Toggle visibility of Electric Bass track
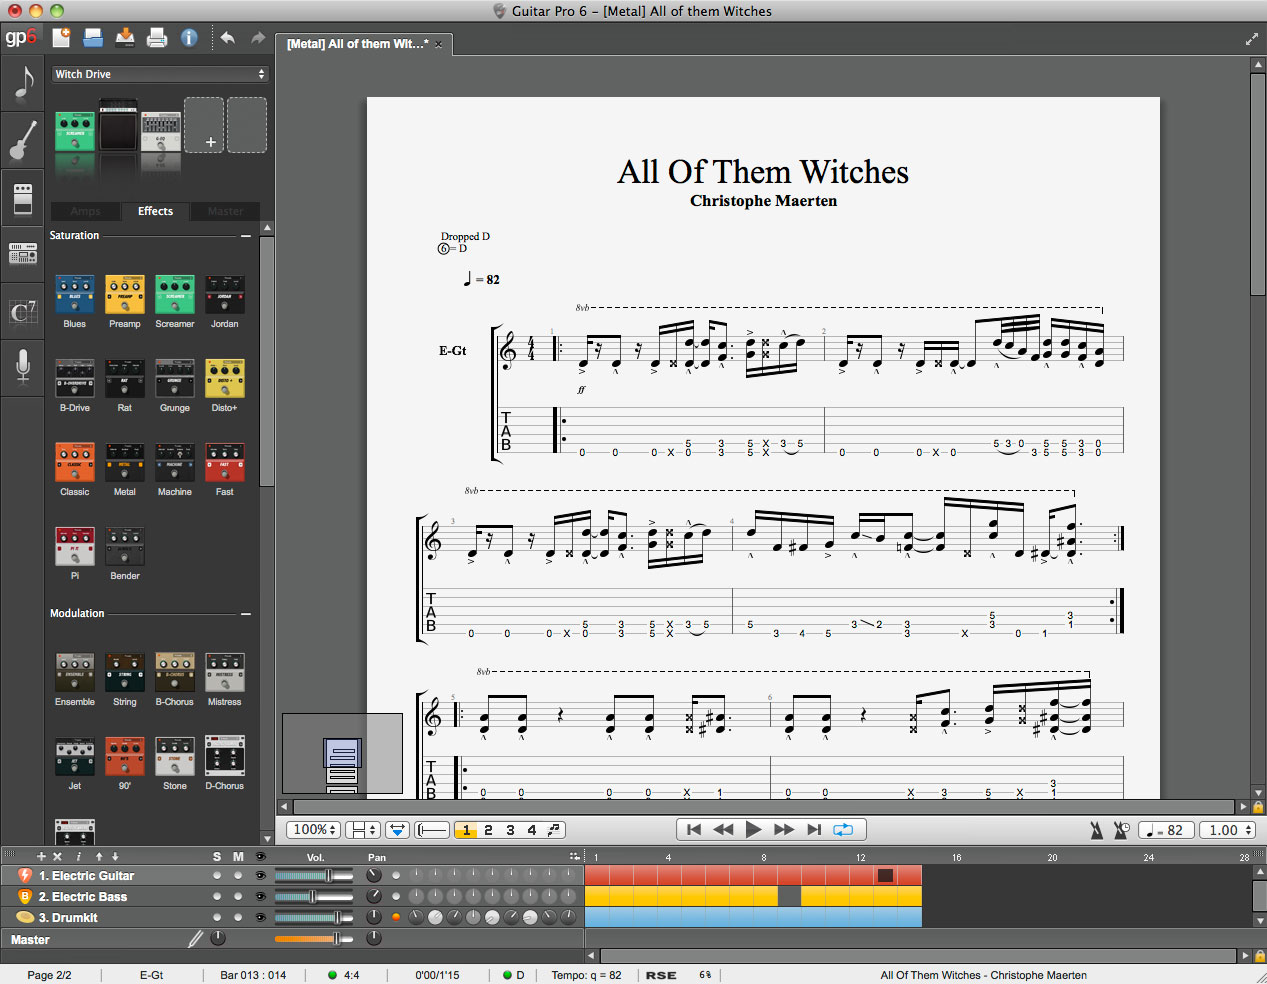Image resolution: width=1267 pixels, height=984 pixels. pos(260,897)
